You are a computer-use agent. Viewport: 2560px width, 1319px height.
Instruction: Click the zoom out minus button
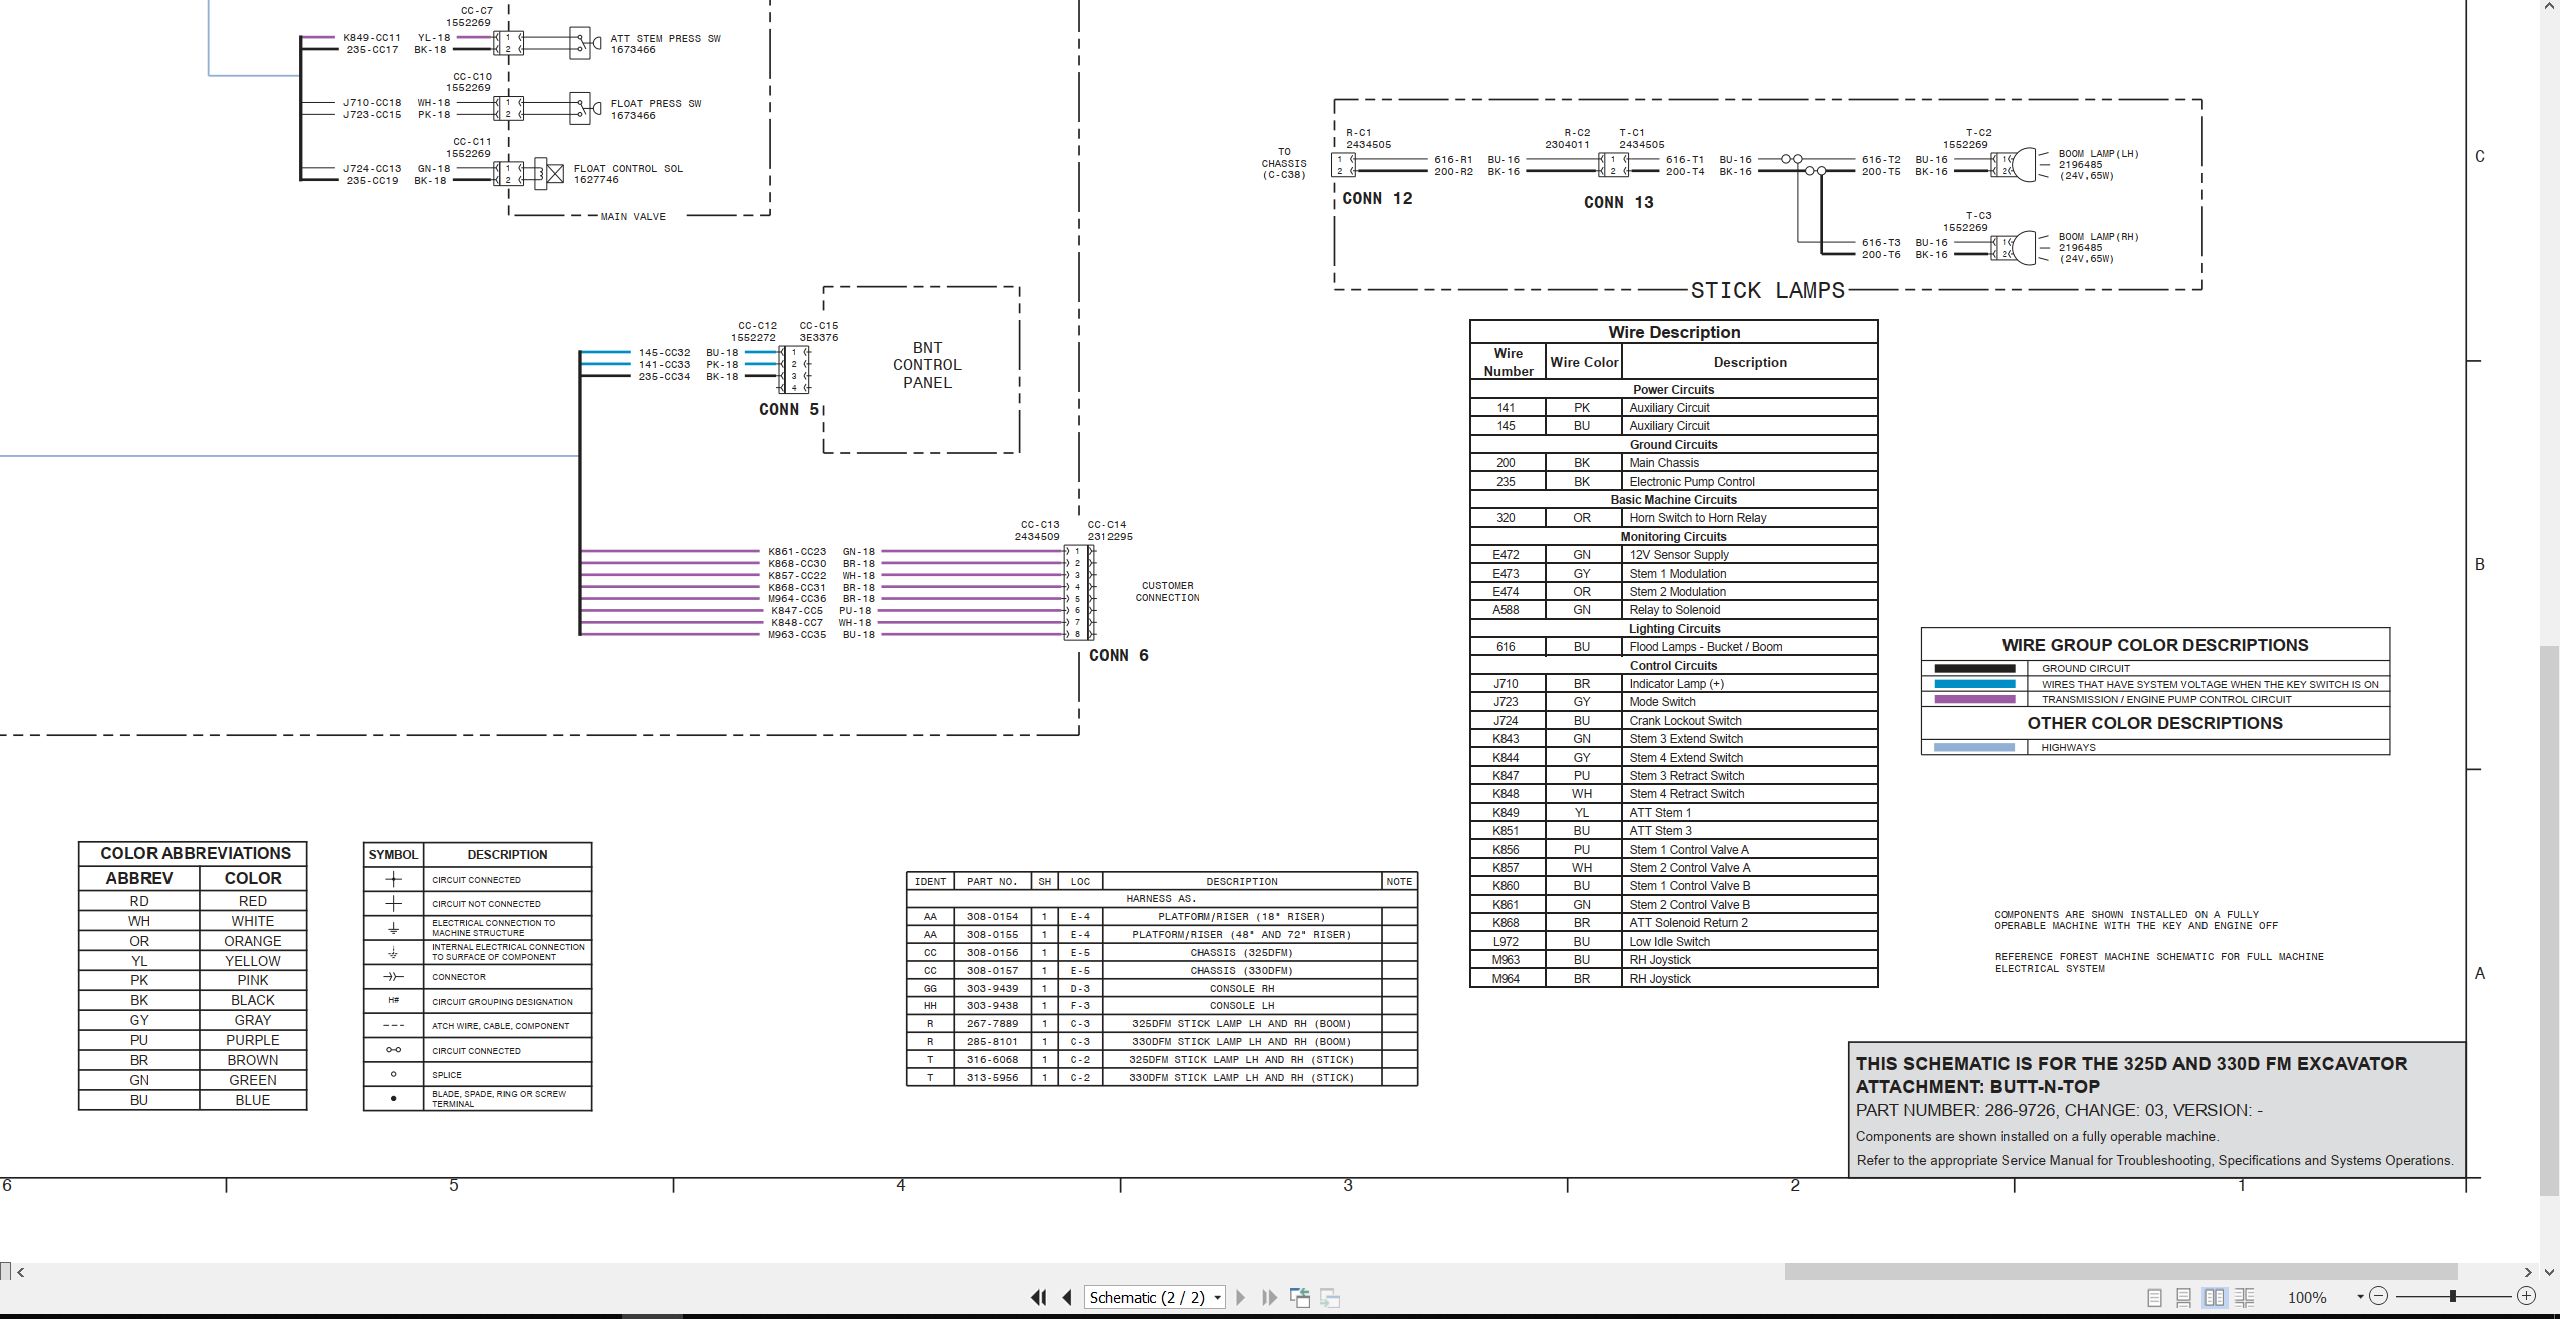tap(2379, 1296)
